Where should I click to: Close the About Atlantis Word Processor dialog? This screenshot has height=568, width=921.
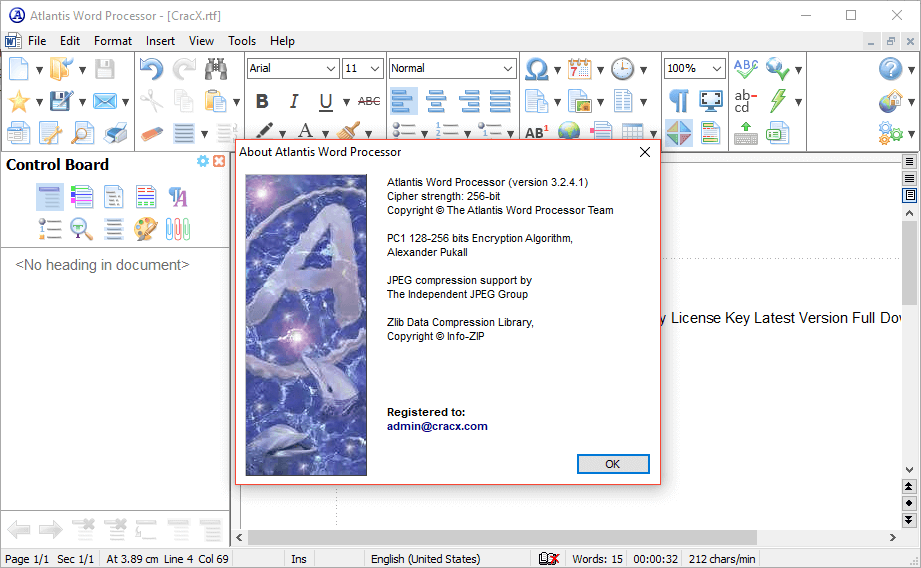[644, 152]
